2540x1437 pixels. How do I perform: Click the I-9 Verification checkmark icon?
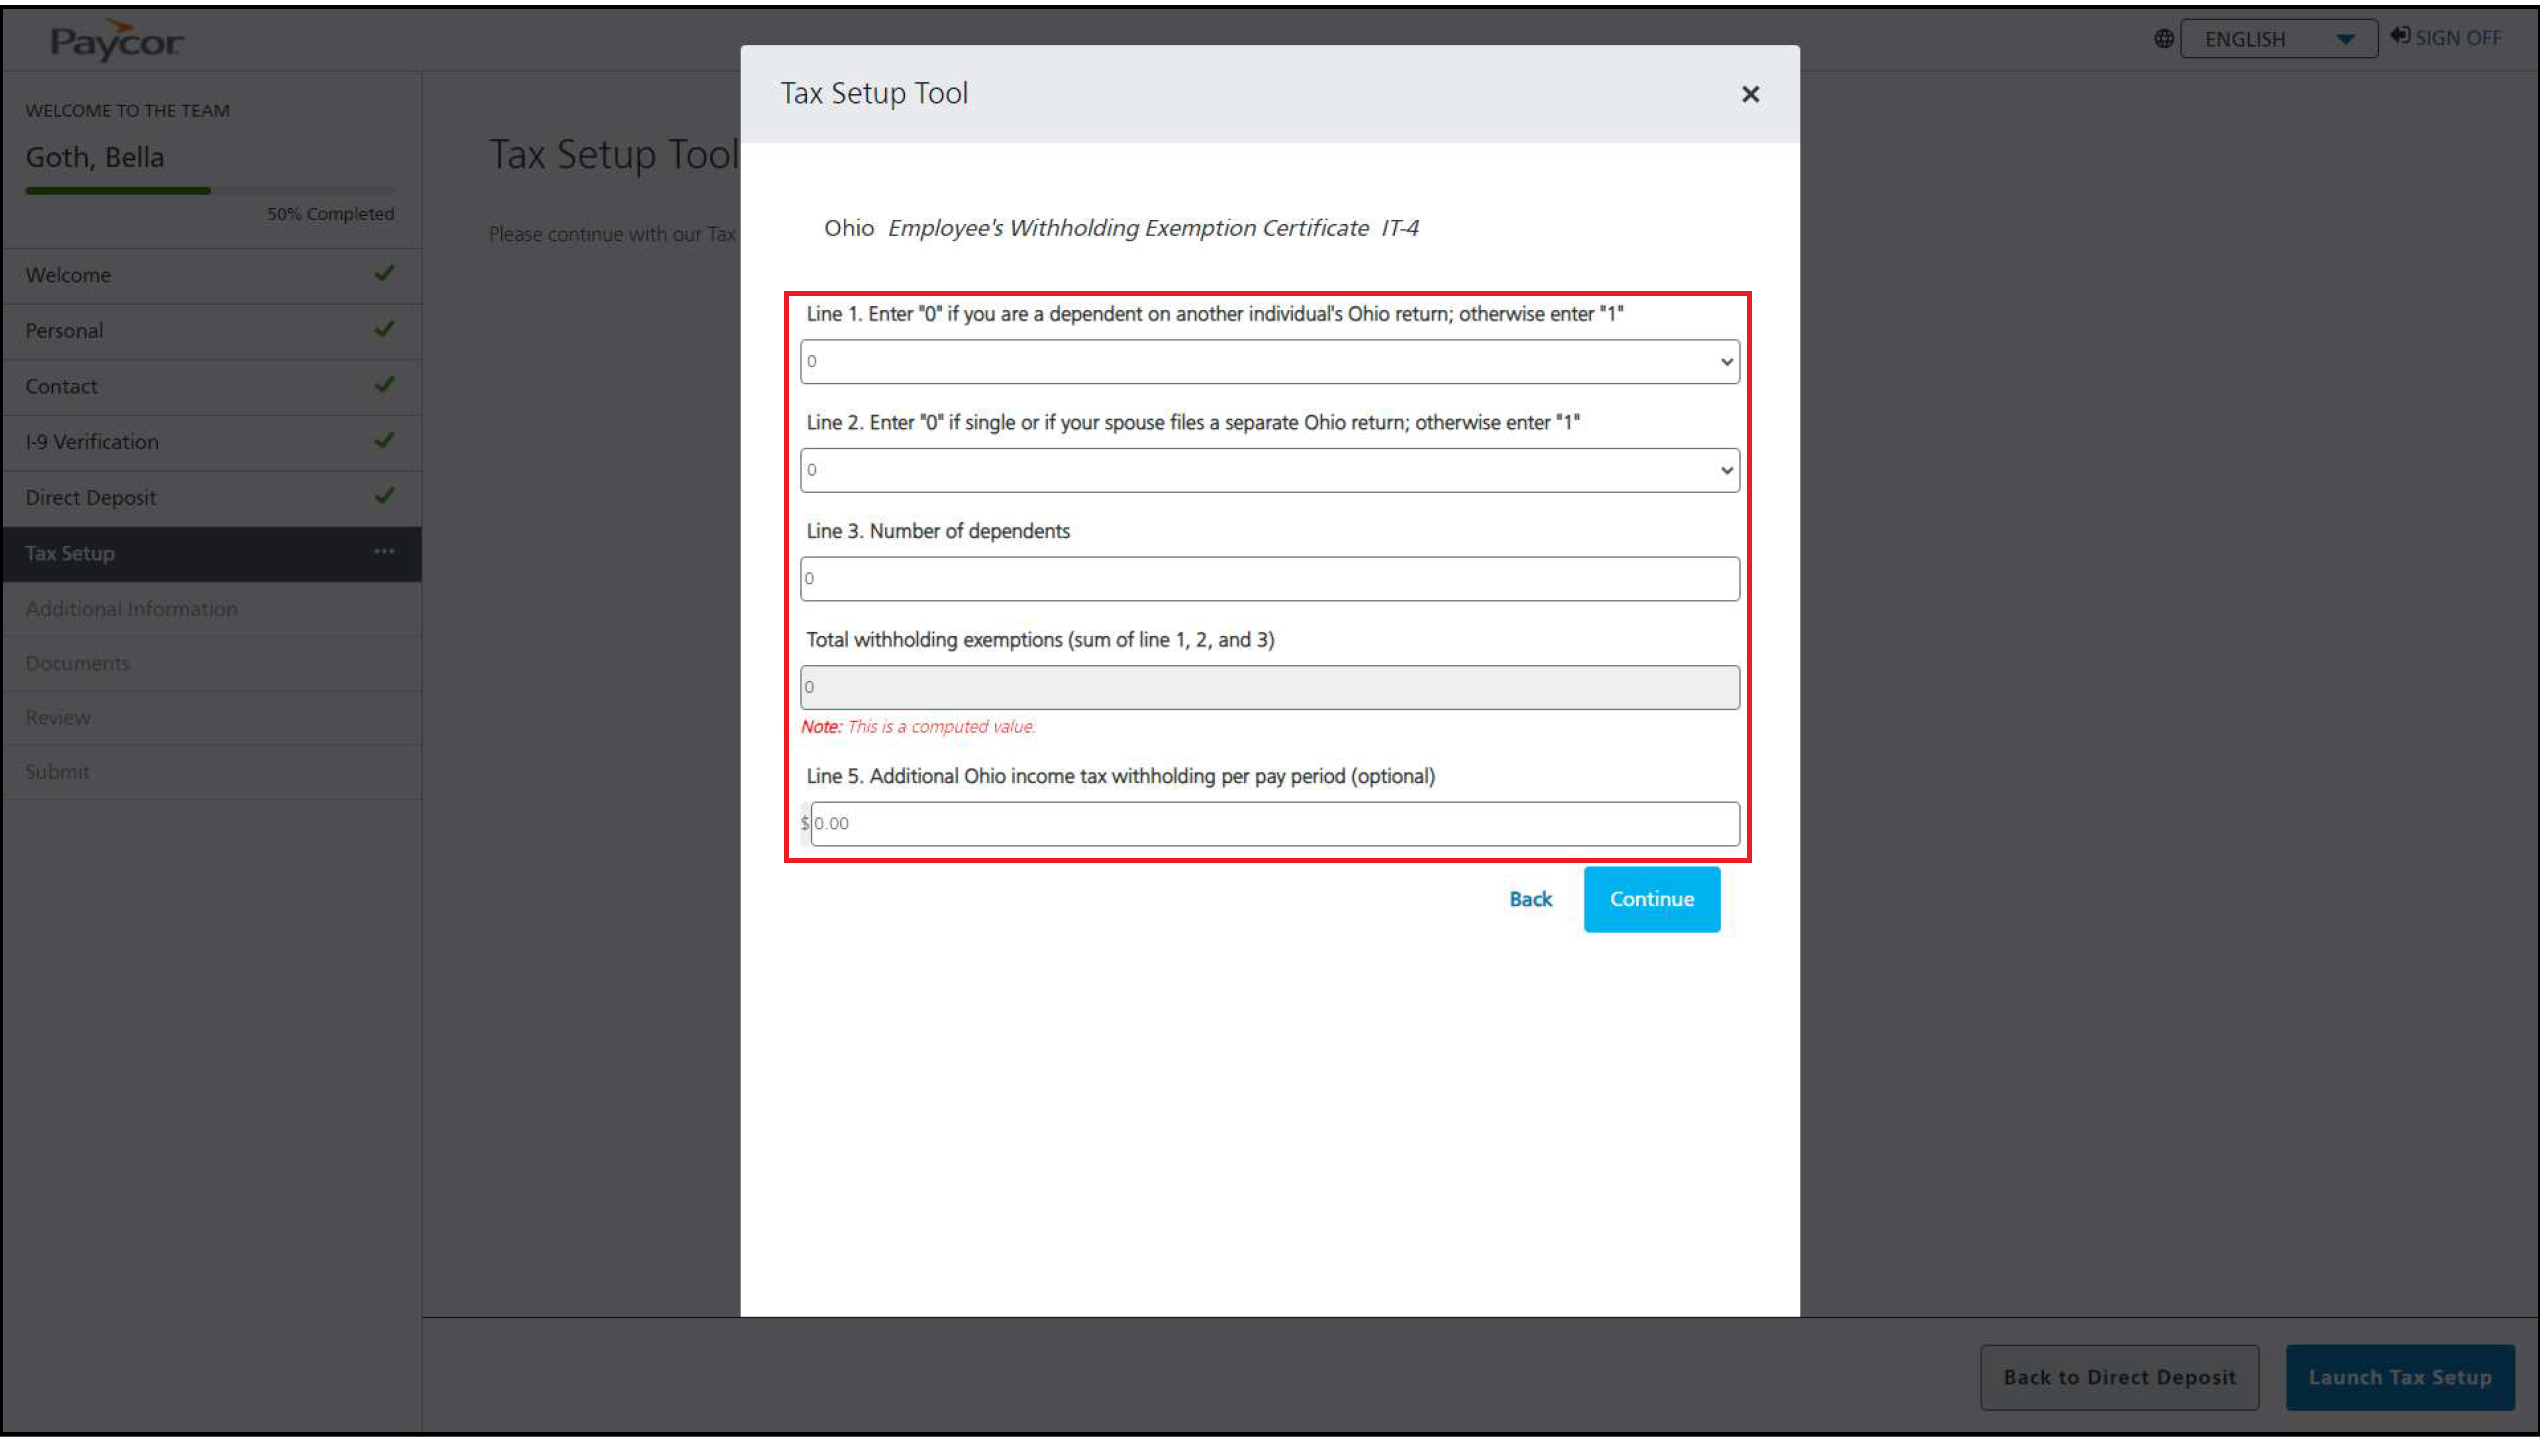click(x=384, y=440)
